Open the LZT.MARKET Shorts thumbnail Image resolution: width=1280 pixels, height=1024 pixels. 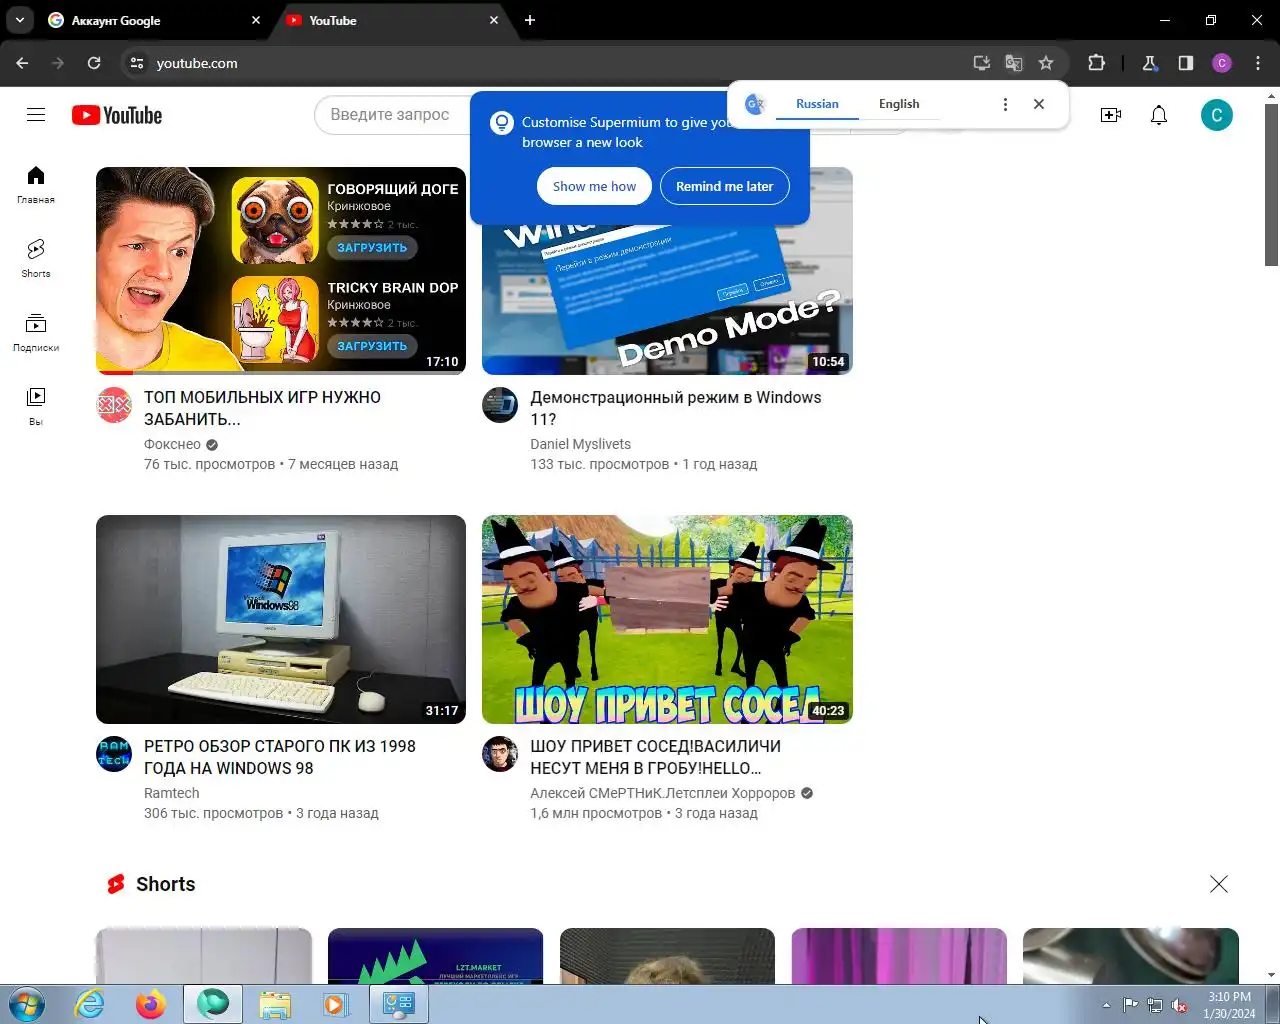(435, 956)
